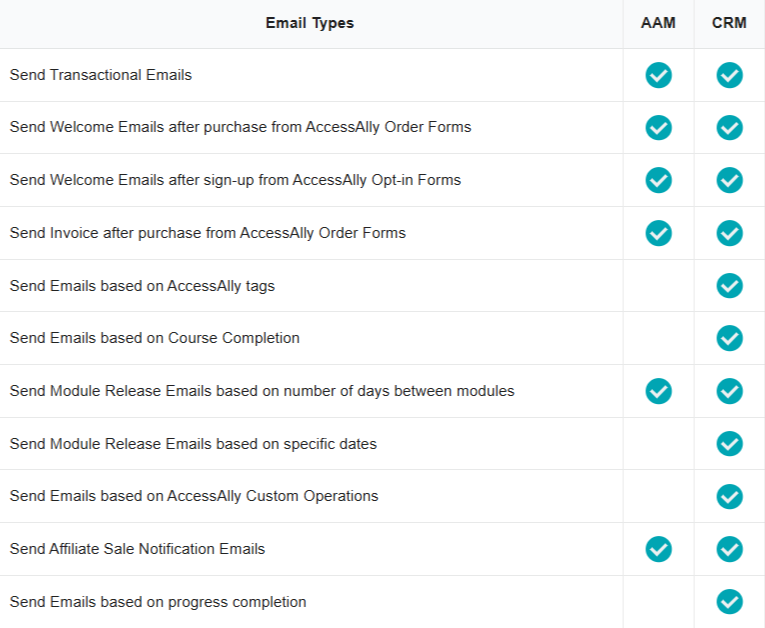765x628 pixels.
Task: Click CRM checkmark for Send Transactional Emails
Action: pos(729,75)
